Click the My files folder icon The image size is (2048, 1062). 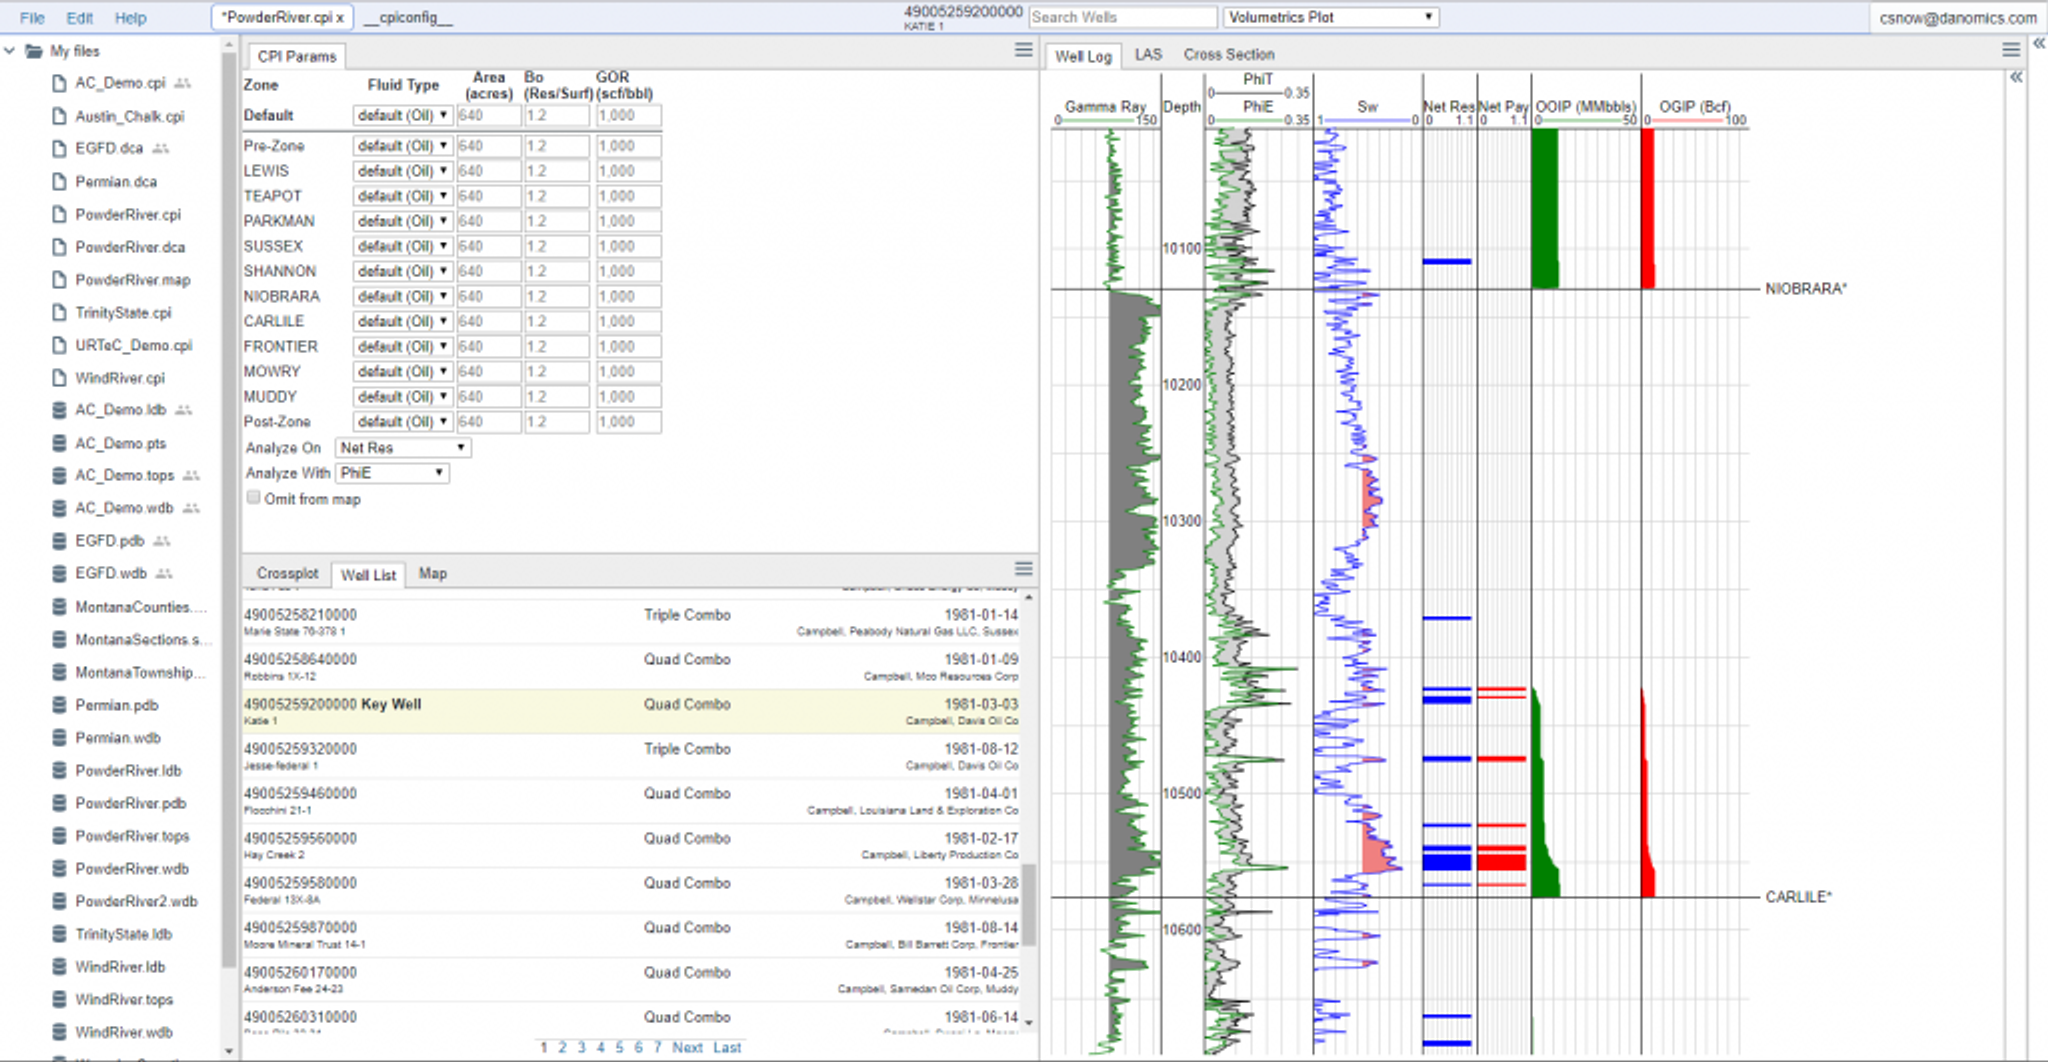pyautogui.click(x=34, y=51)
